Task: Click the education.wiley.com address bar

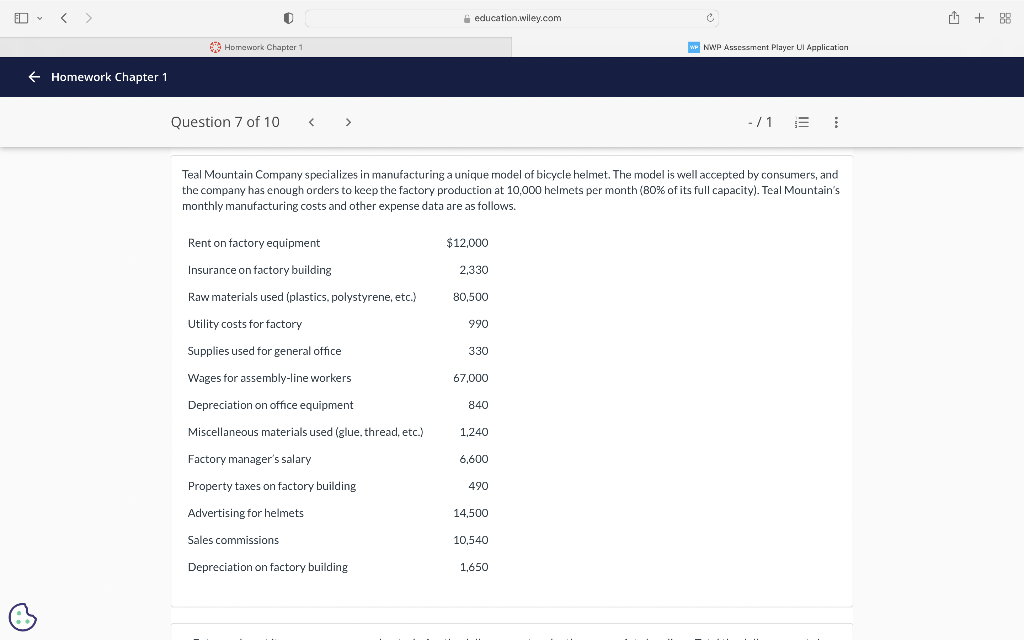Action: pos(511,18)
